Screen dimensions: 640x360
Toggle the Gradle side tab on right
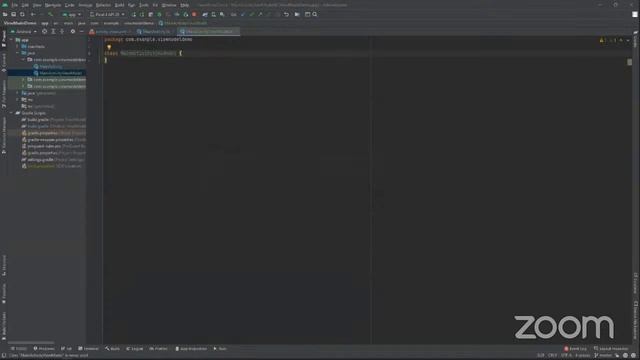[636, 39]
